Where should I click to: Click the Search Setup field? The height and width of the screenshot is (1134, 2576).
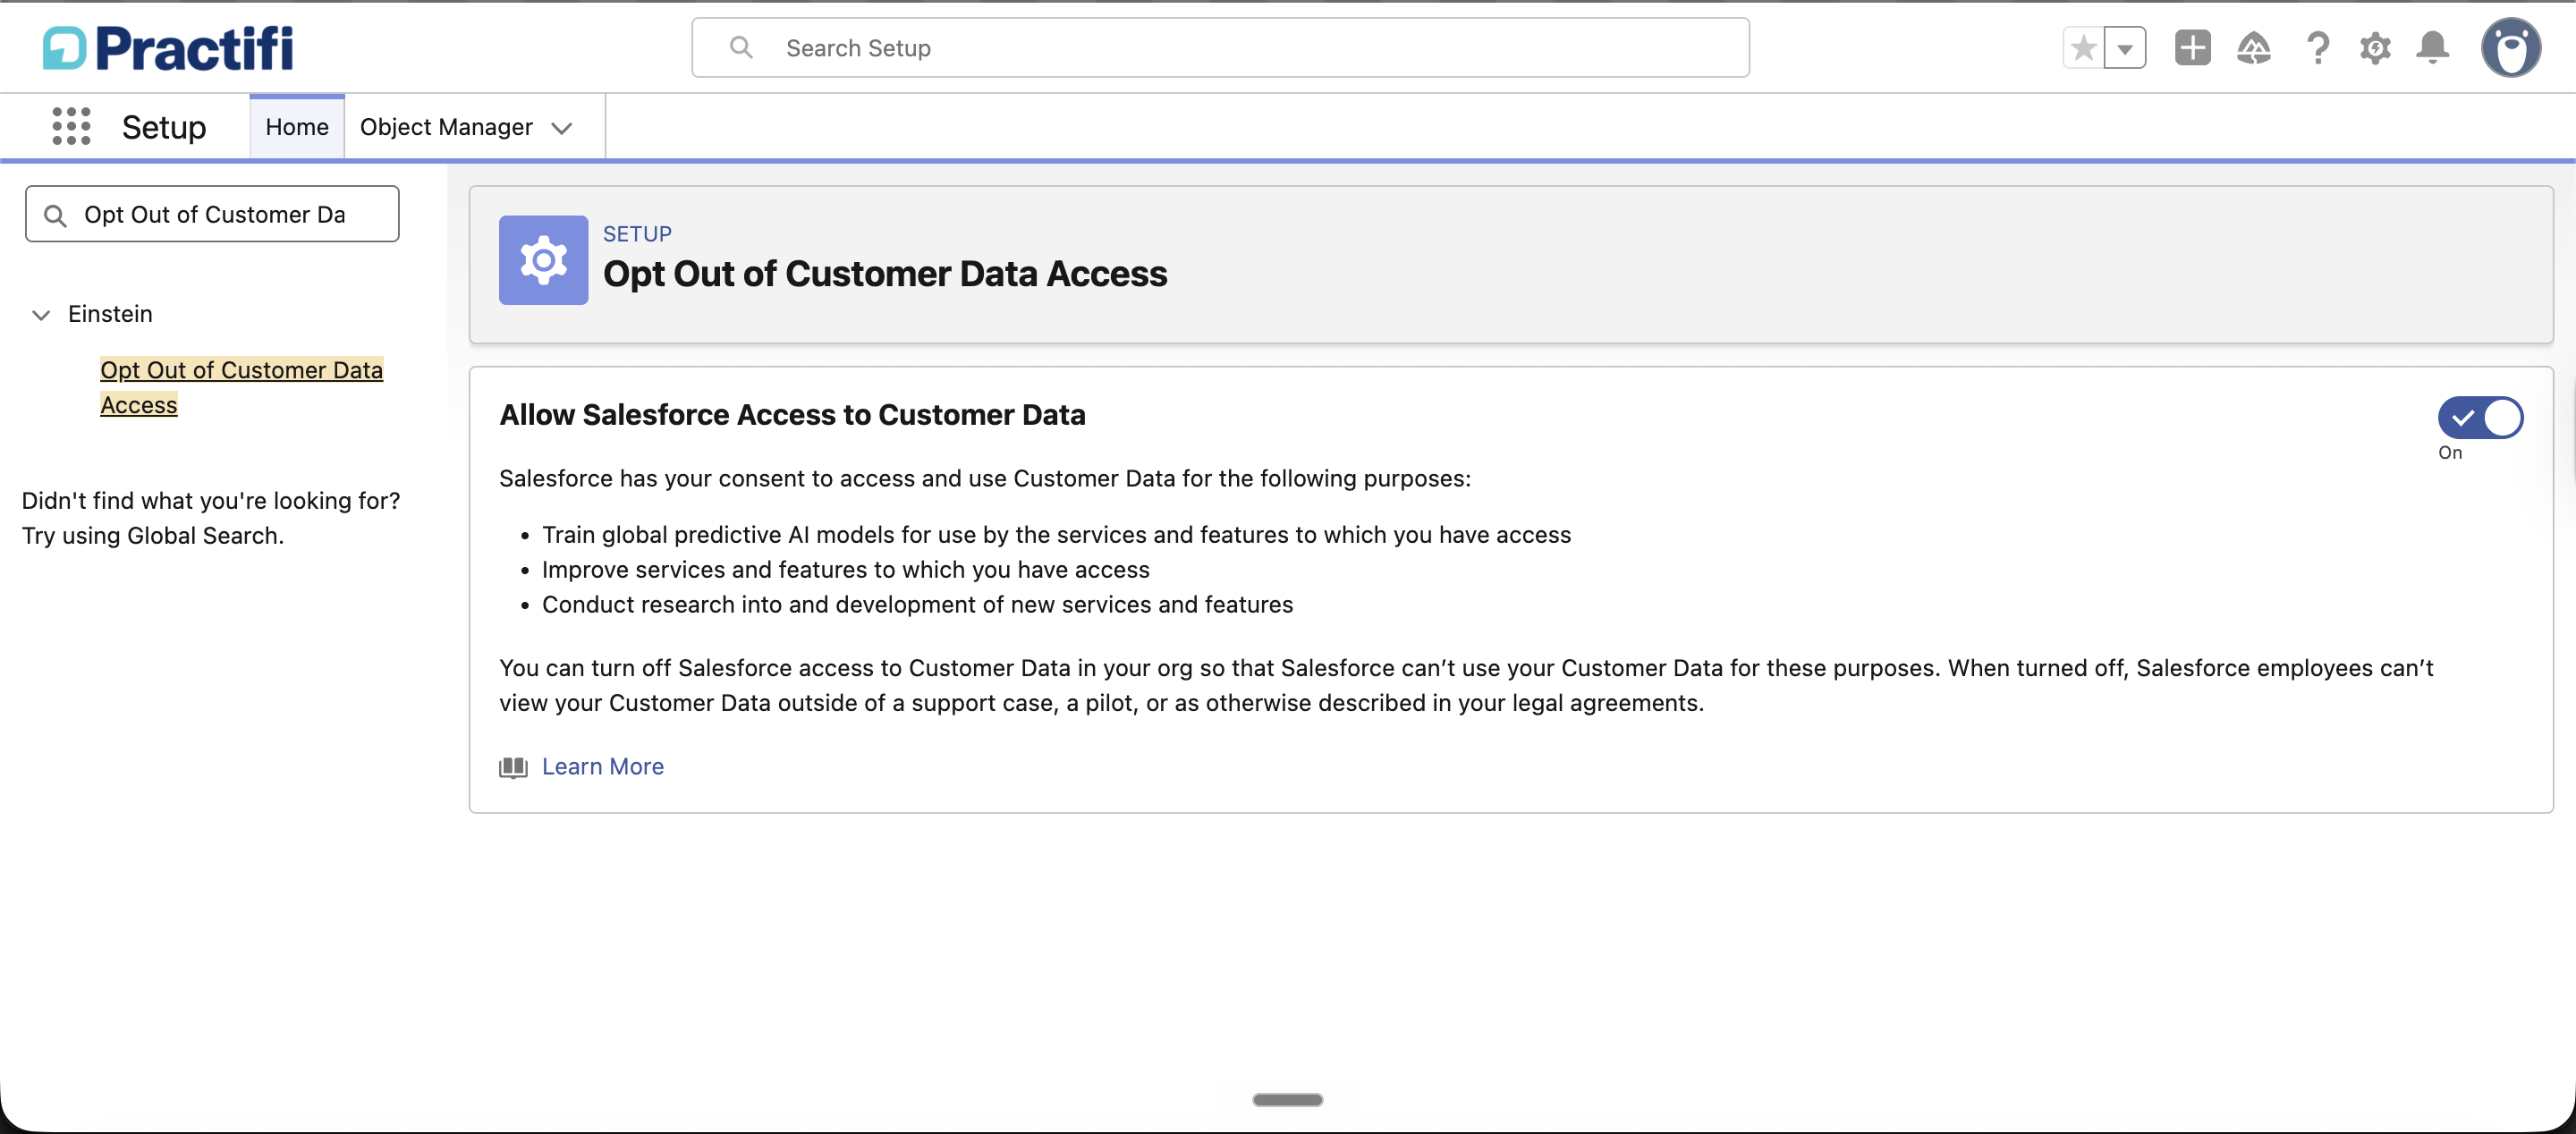tap(1220, 48)
